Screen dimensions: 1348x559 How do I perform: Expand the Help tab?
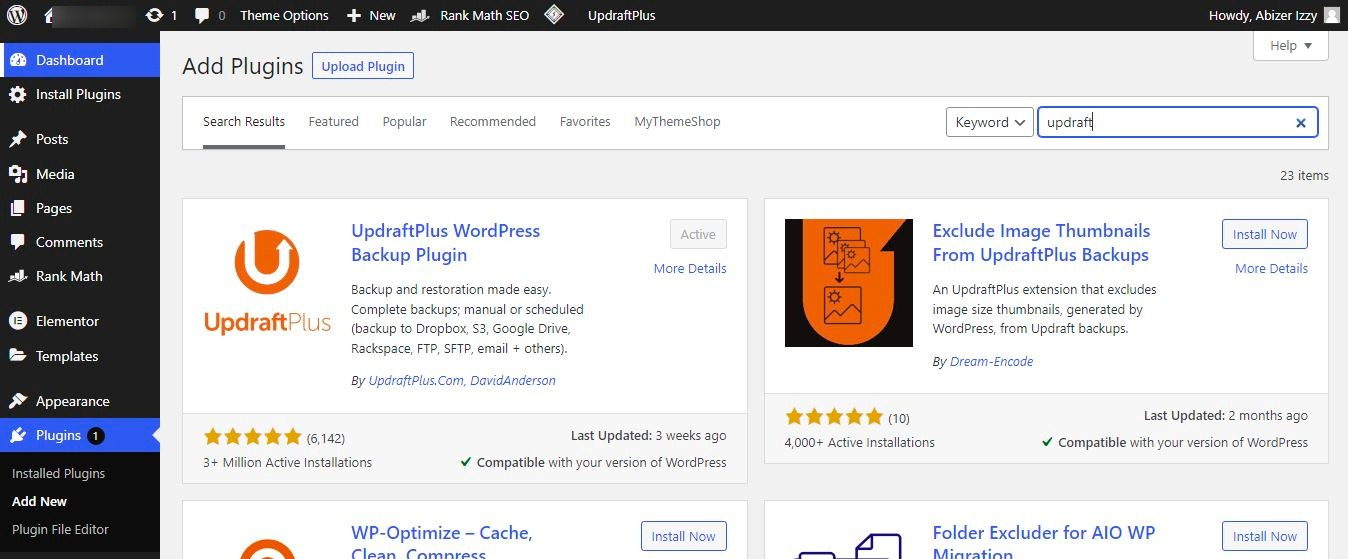pyautogui.click(x=1291, y=45)
